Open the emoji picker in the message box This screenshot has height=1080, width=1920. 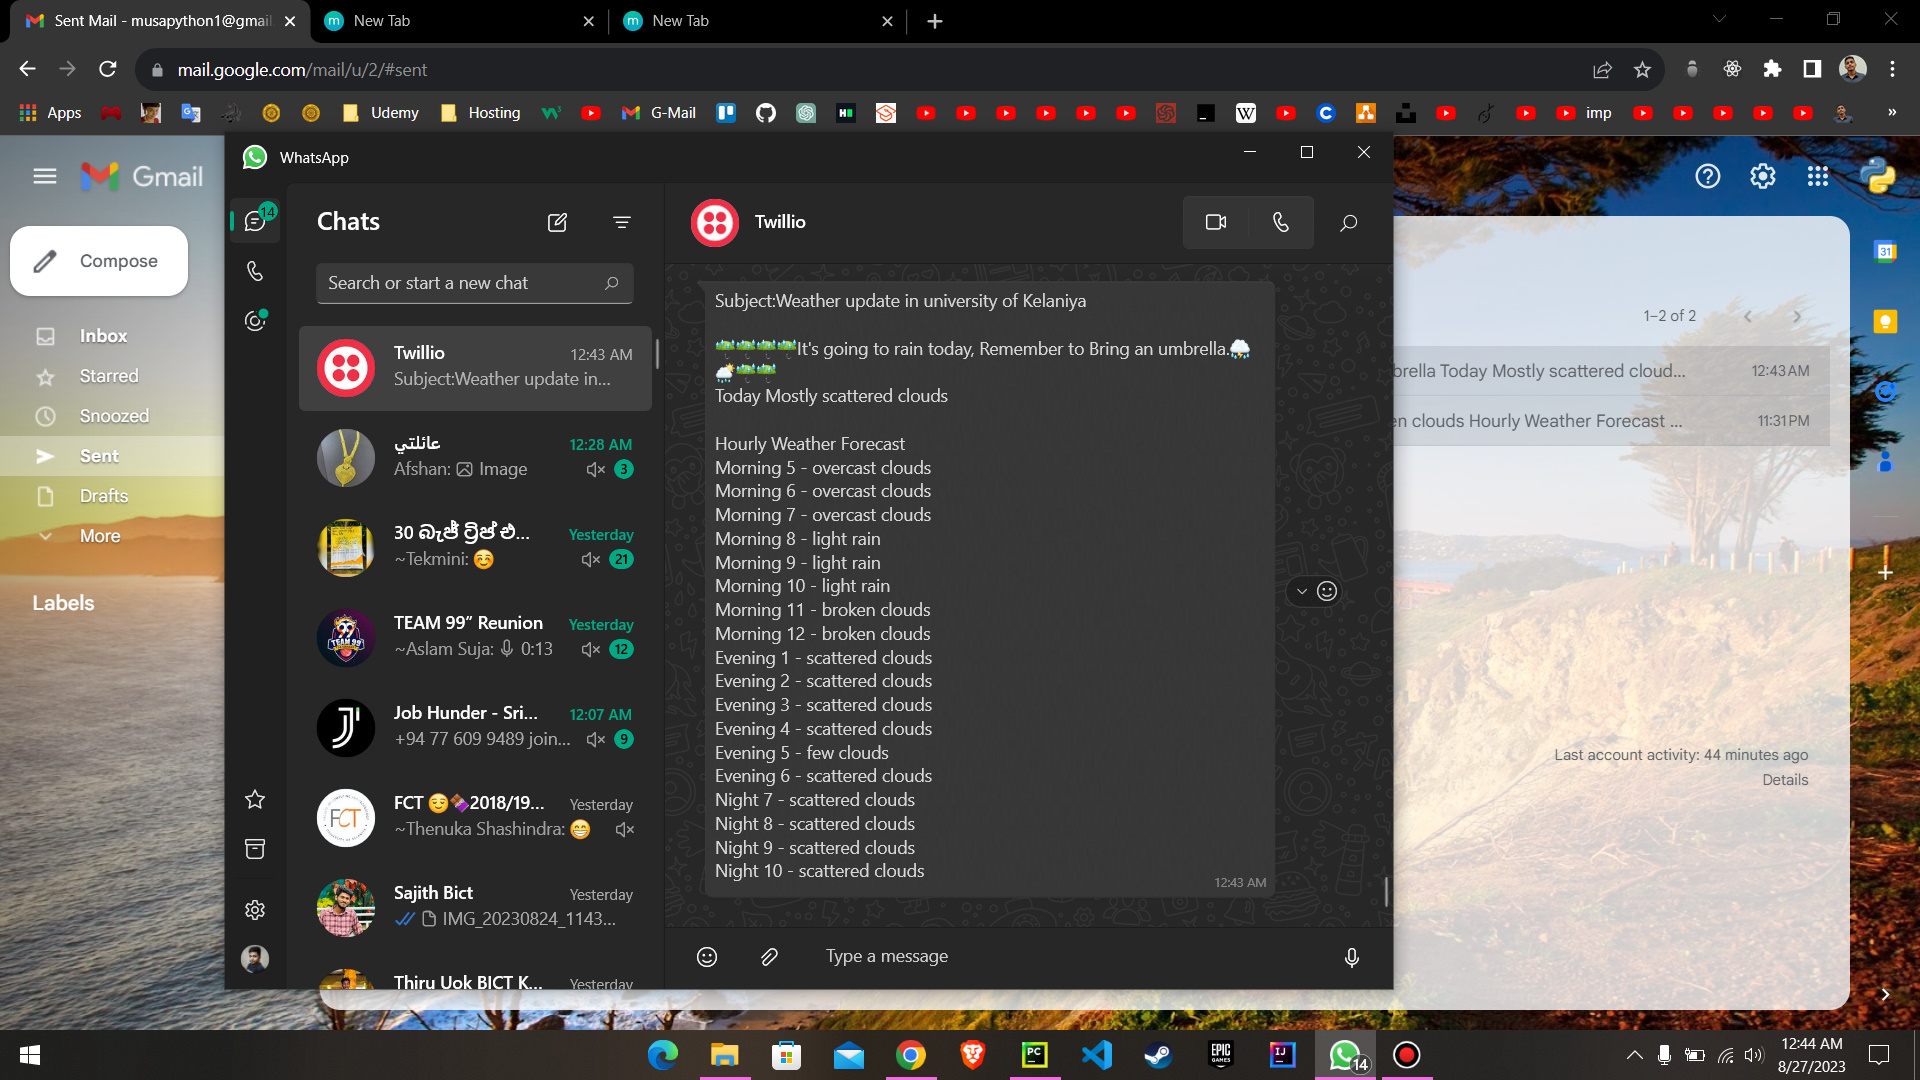(706, 957)
